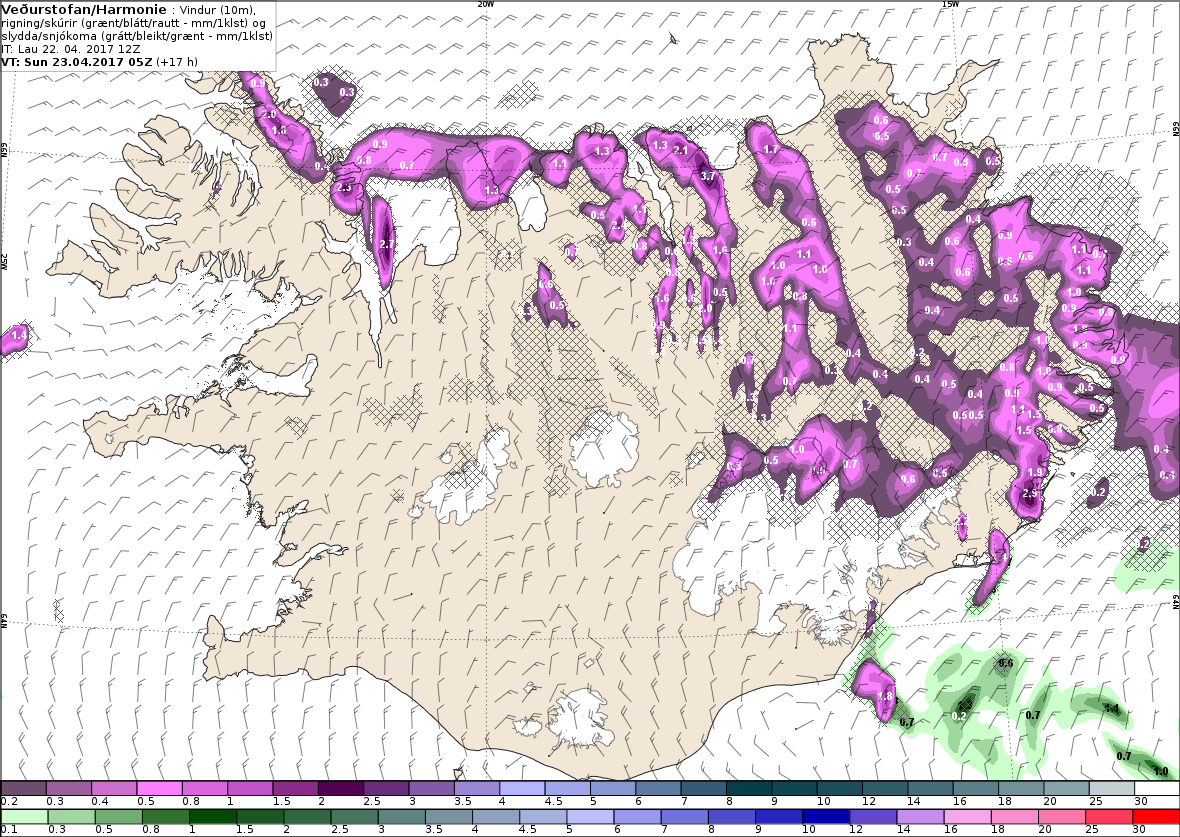The width and height of the screenshot is (1180, 837).
Task: Pick the 30 white snow legend swatch
Action: [1157, 788]
